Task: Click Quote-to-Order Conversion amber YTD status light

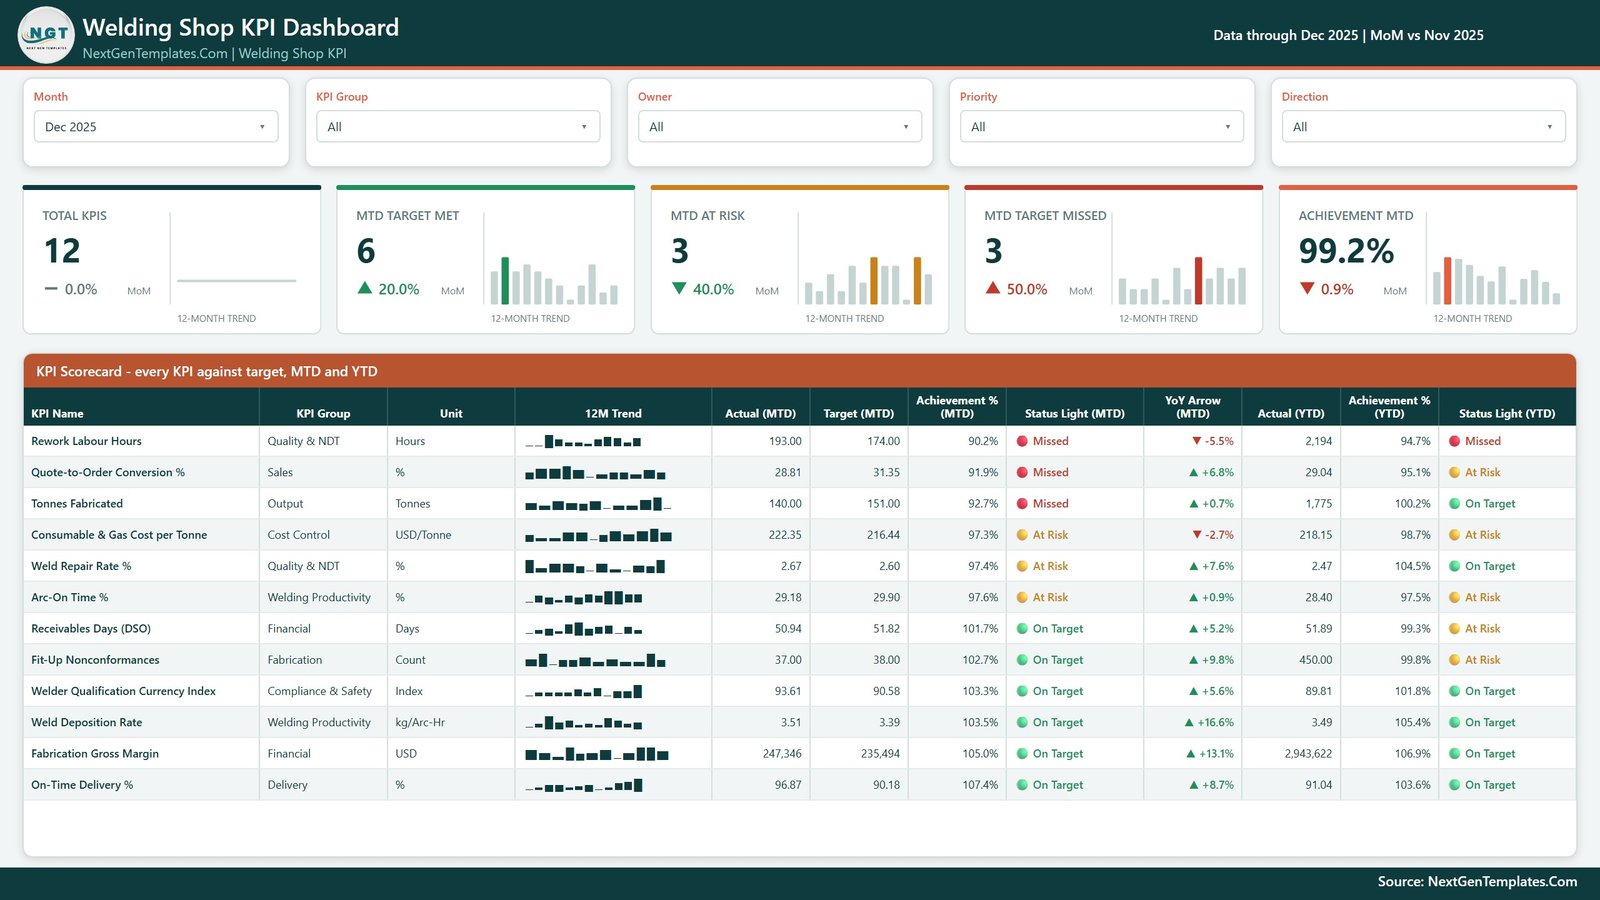Action: tap(1455, 472)
